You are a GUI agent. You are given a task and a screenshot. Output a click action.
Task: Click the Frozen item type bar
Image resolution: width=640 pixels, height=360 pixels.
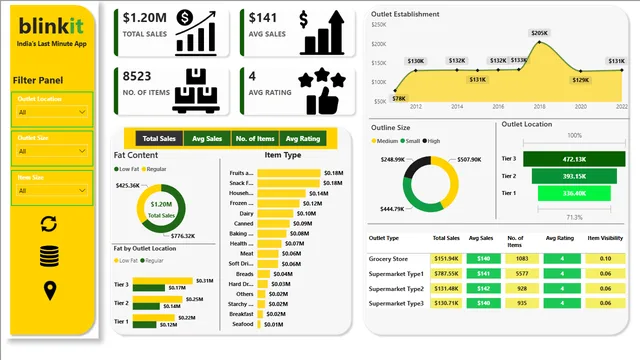(278, 203)
